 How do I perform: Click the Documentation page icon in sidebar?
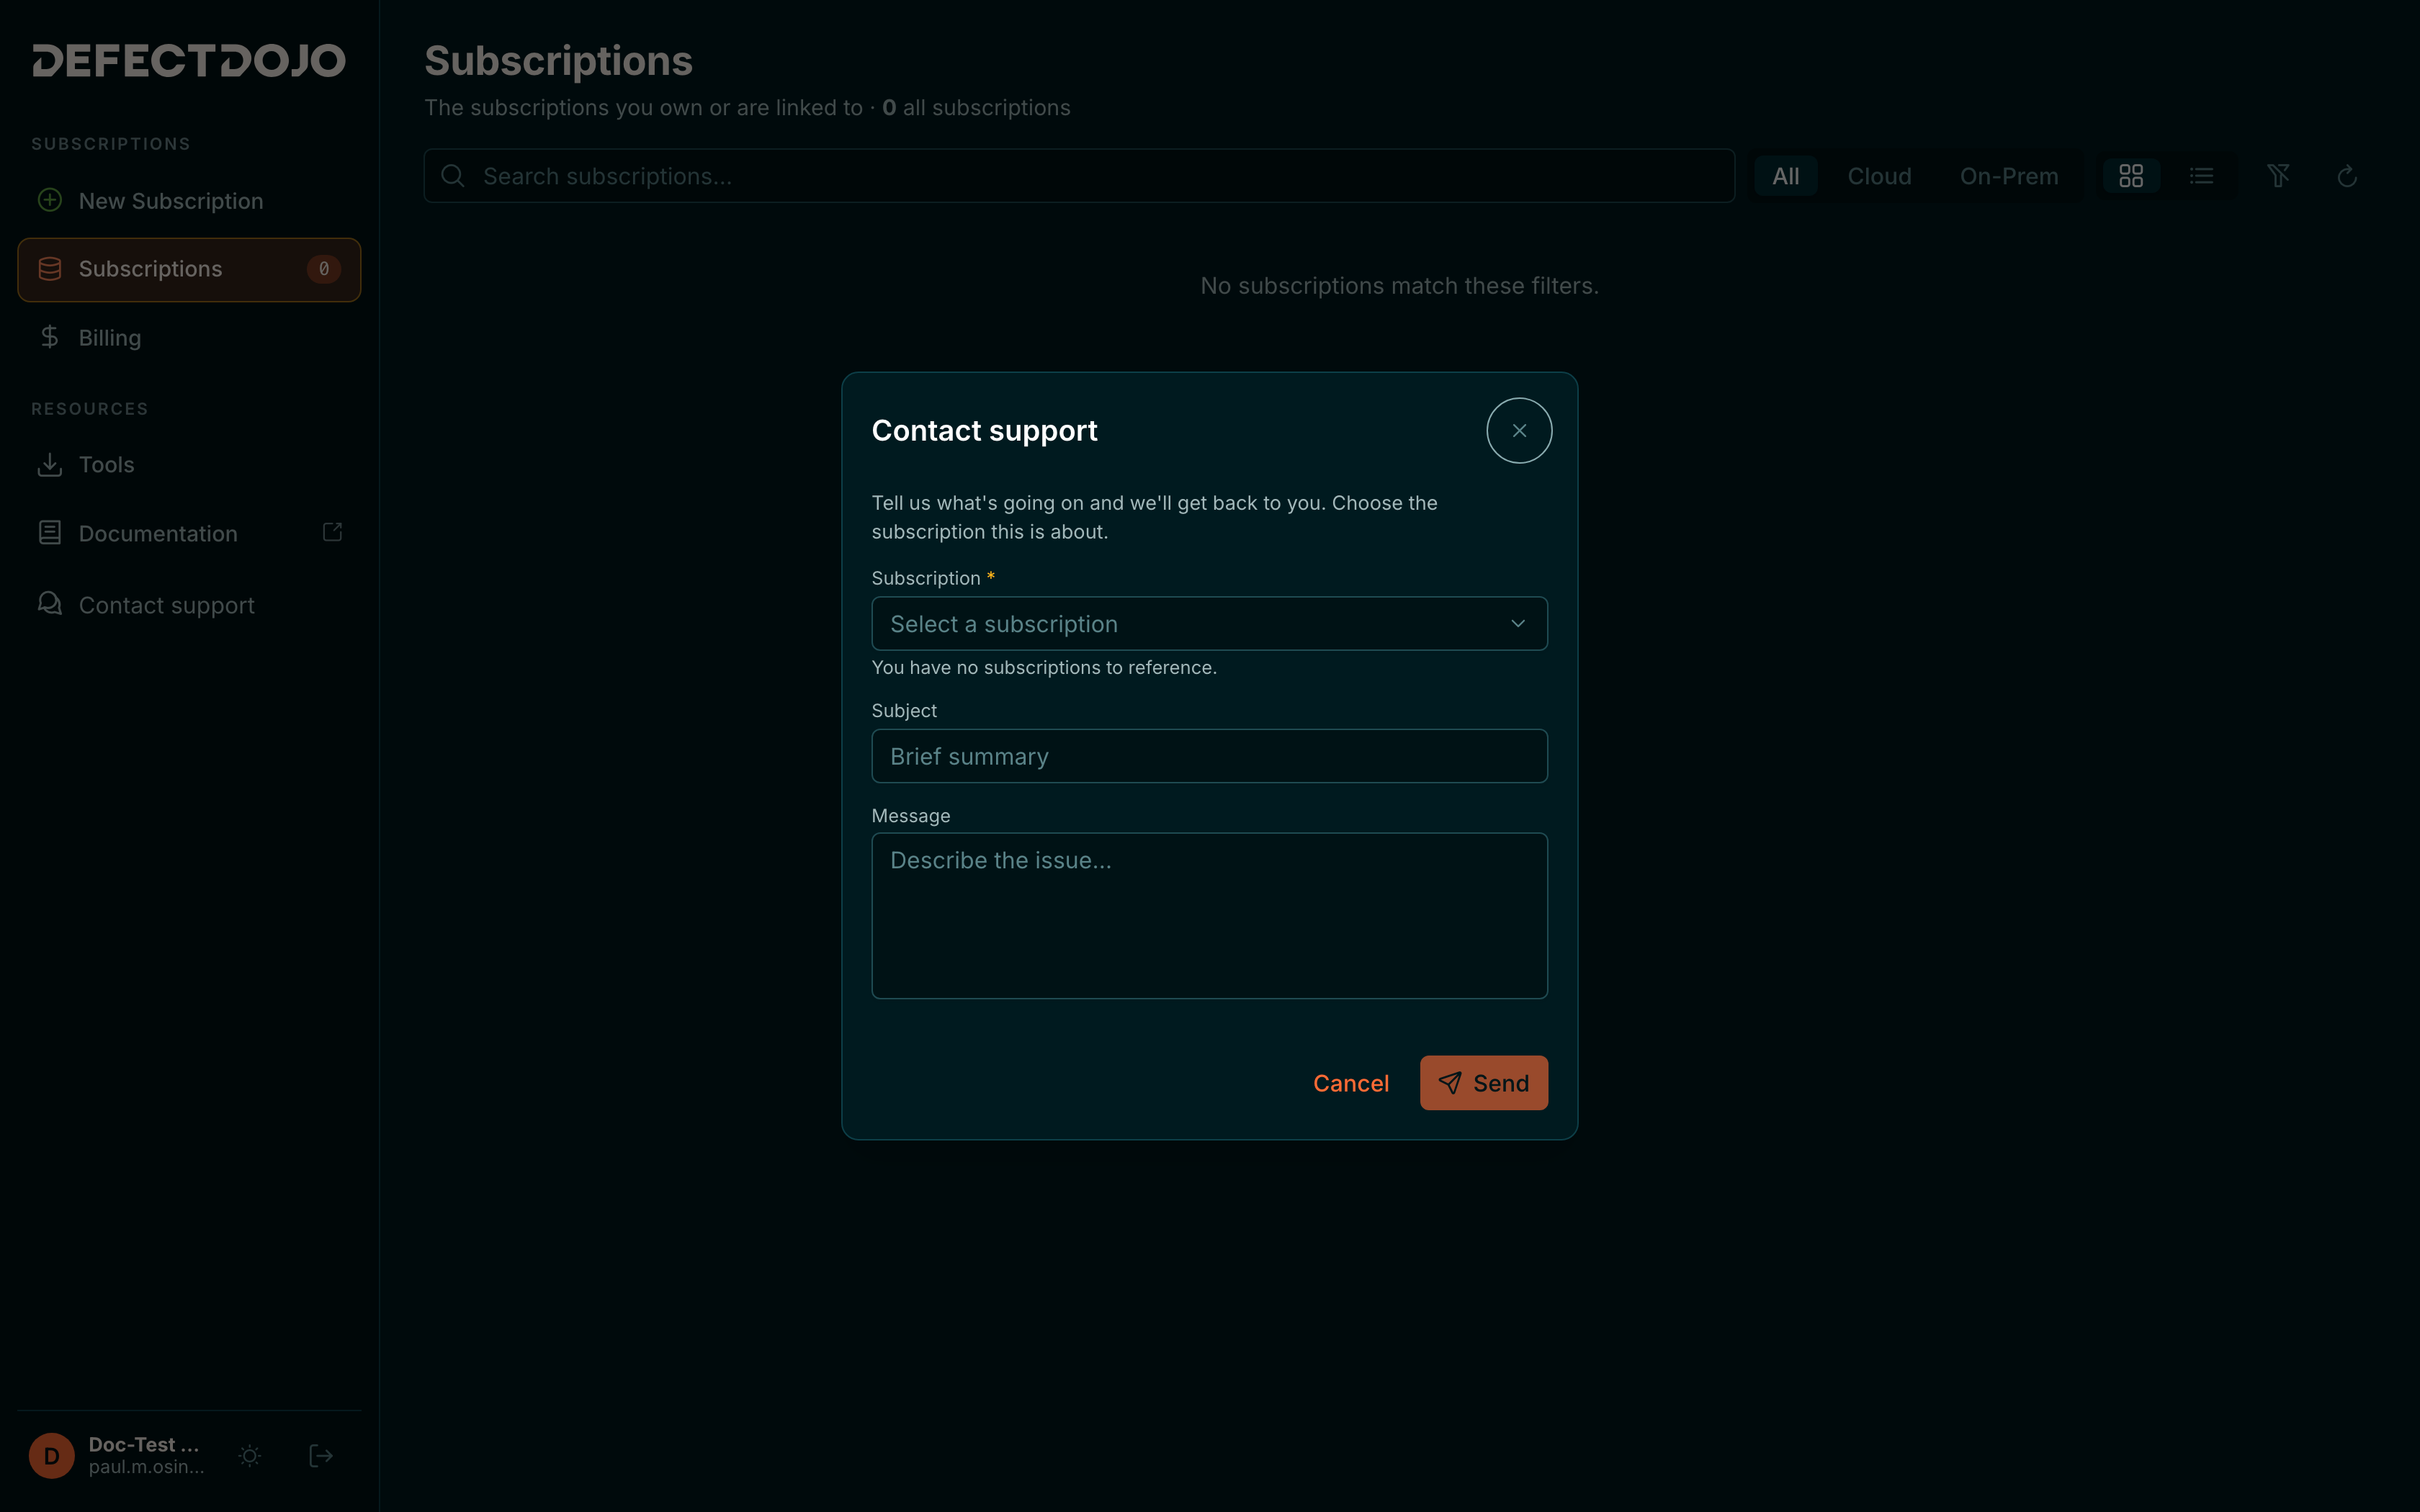click(50, 532)
